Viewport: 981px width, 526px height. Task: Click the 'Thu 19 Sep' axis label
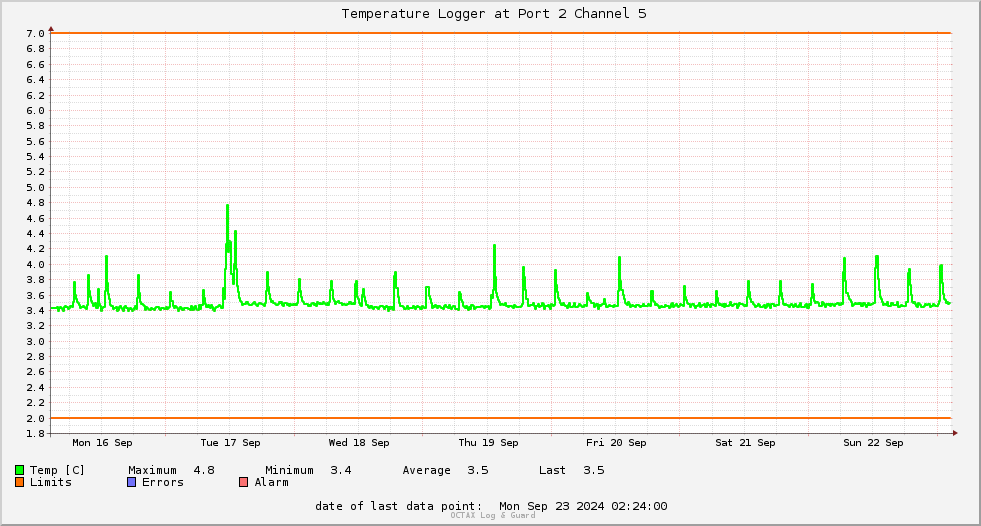coord(488,443)
